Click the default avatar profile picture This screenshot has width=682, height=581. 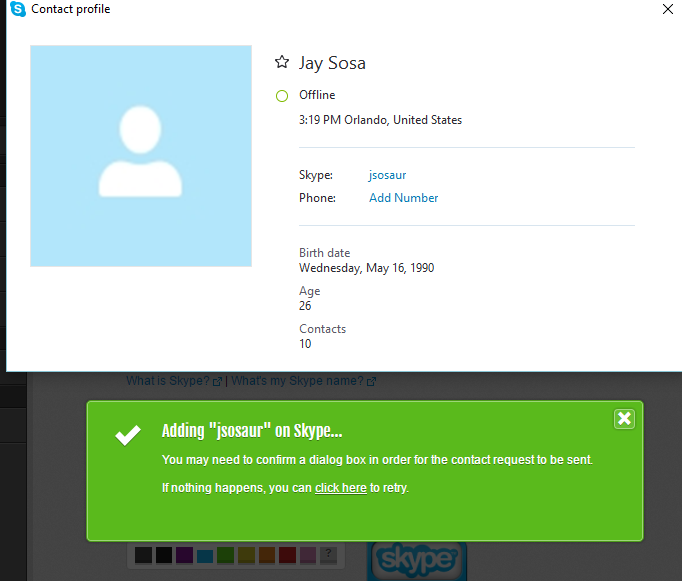click(x=141, y=156)
